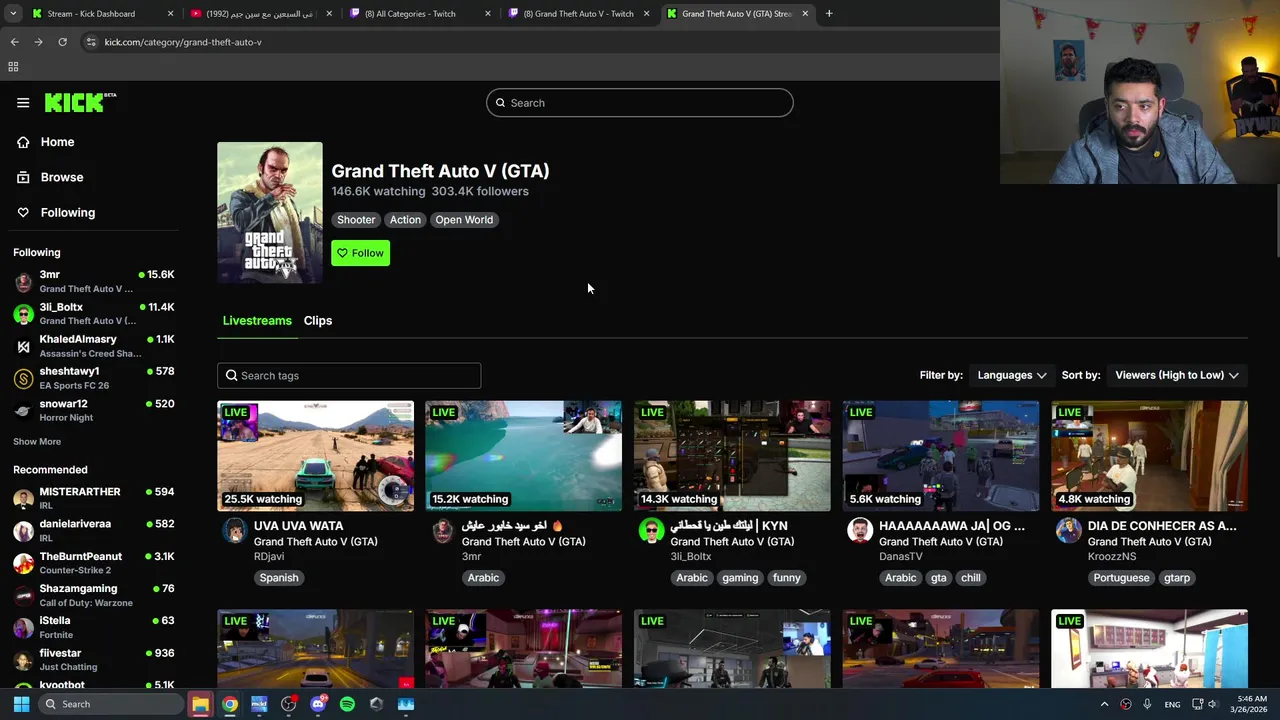Reload the page
Viewport: 1280px width, 720px height.
click(x=62, y=42)
